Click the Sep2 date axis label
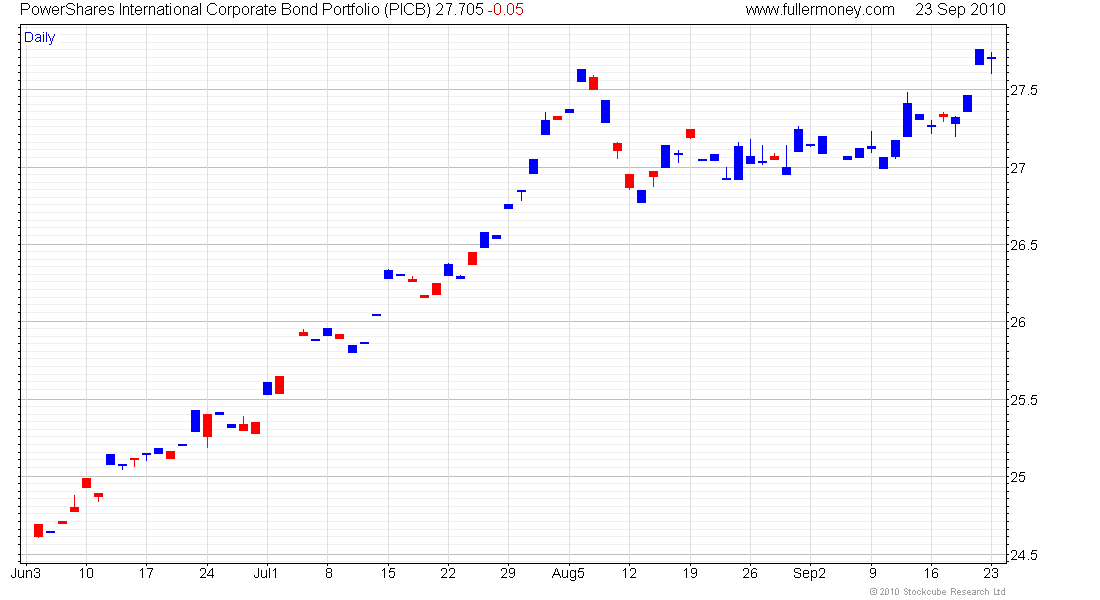 810,573
